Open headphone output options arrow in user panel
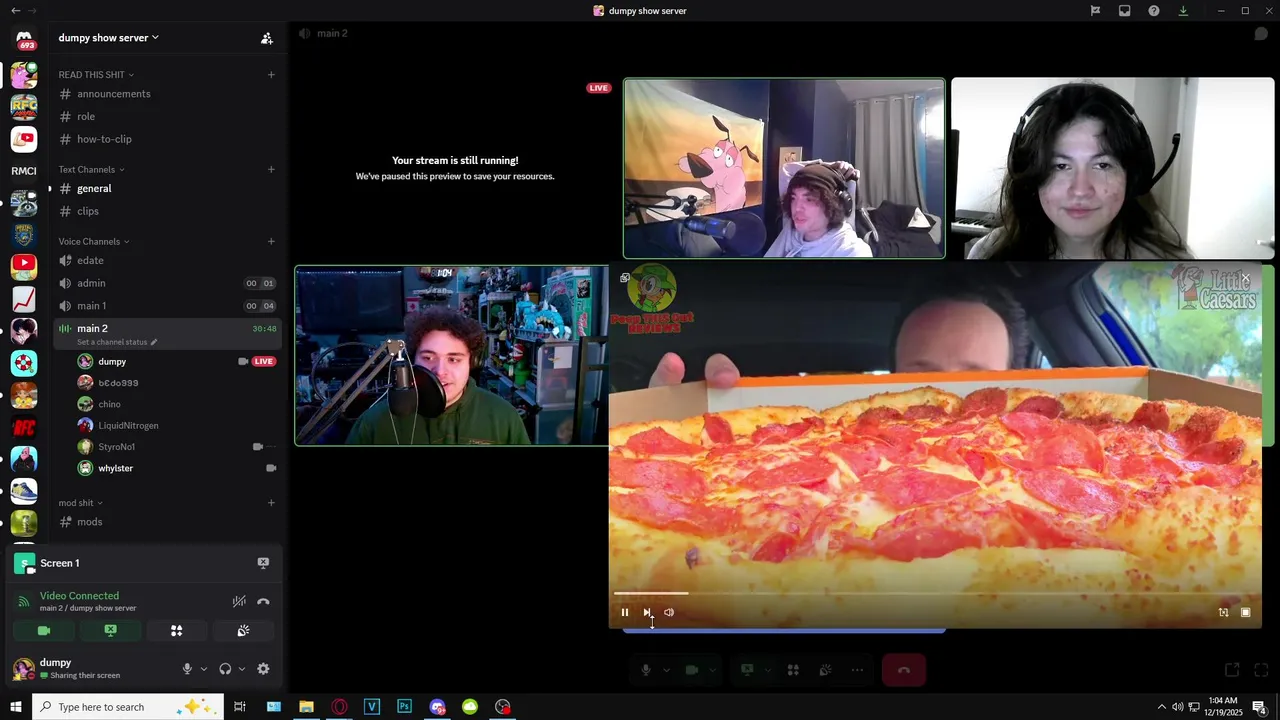 pos(242,669)
